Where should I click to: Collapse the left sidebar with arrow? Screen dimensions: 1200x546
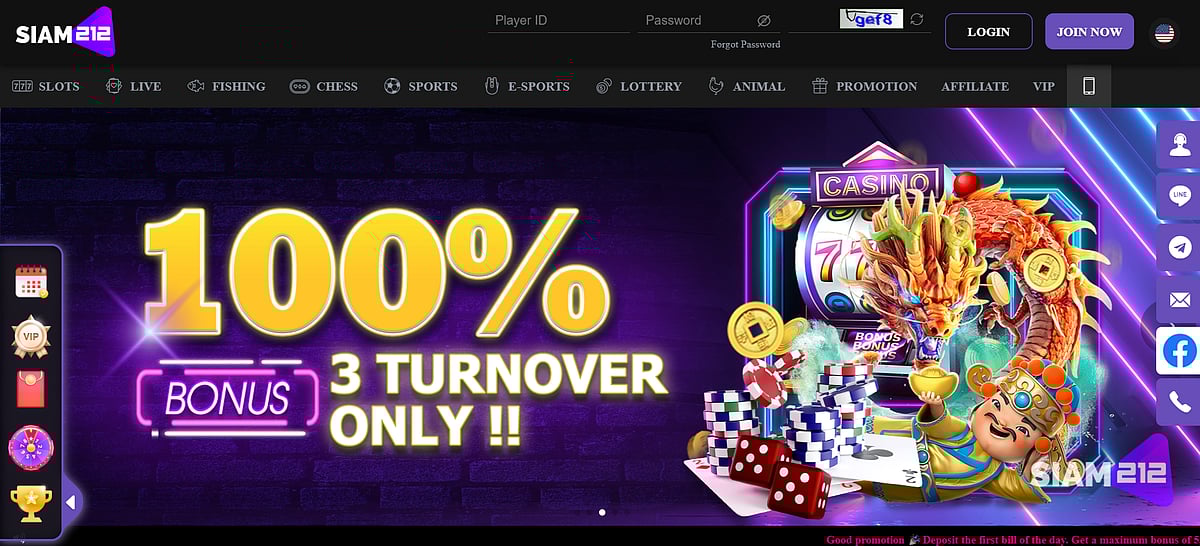(71, 502)
